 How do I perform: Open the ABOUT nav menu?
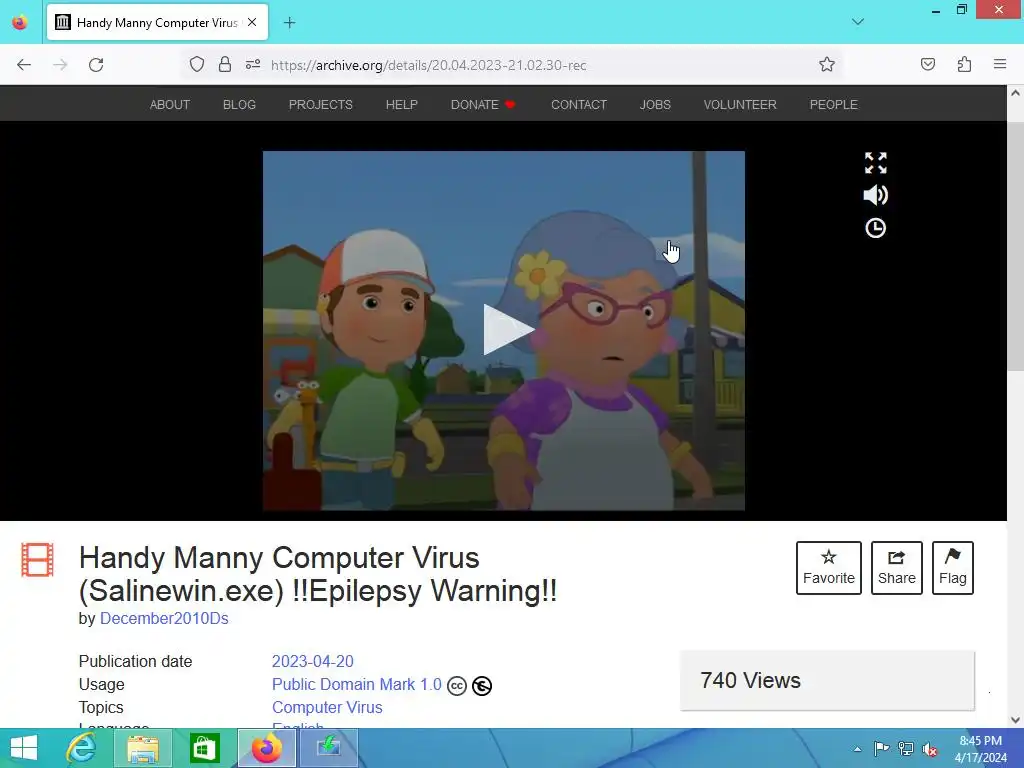(x=170, y=104)
